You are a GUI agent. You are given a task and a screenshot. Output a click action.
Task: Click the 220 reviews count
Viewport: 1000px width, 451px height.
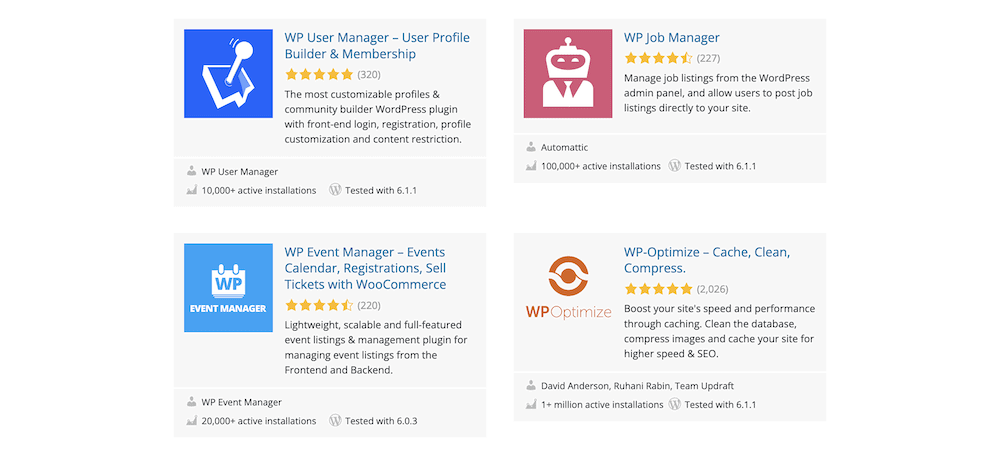pyautogui.click(x=369, y=305)
